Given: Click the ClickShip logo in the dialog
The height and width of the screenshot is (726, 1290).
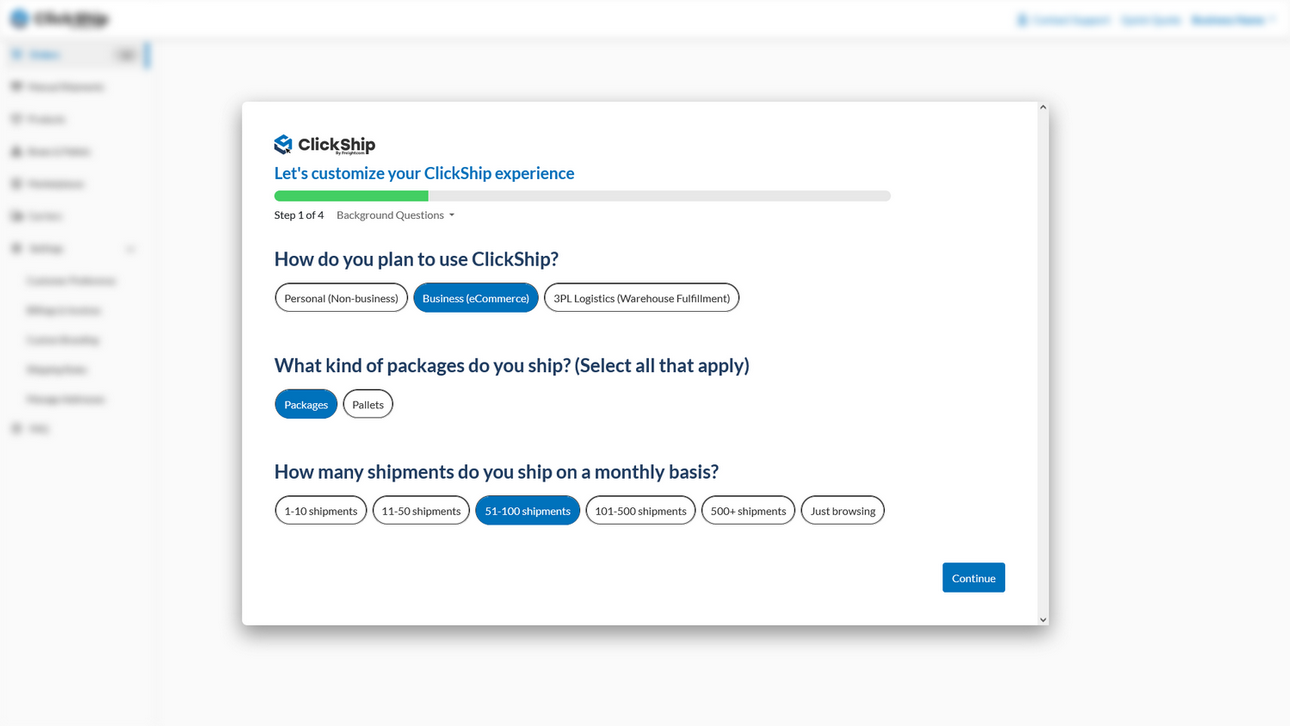Looking at the screenshot, I should pos(325,145).
